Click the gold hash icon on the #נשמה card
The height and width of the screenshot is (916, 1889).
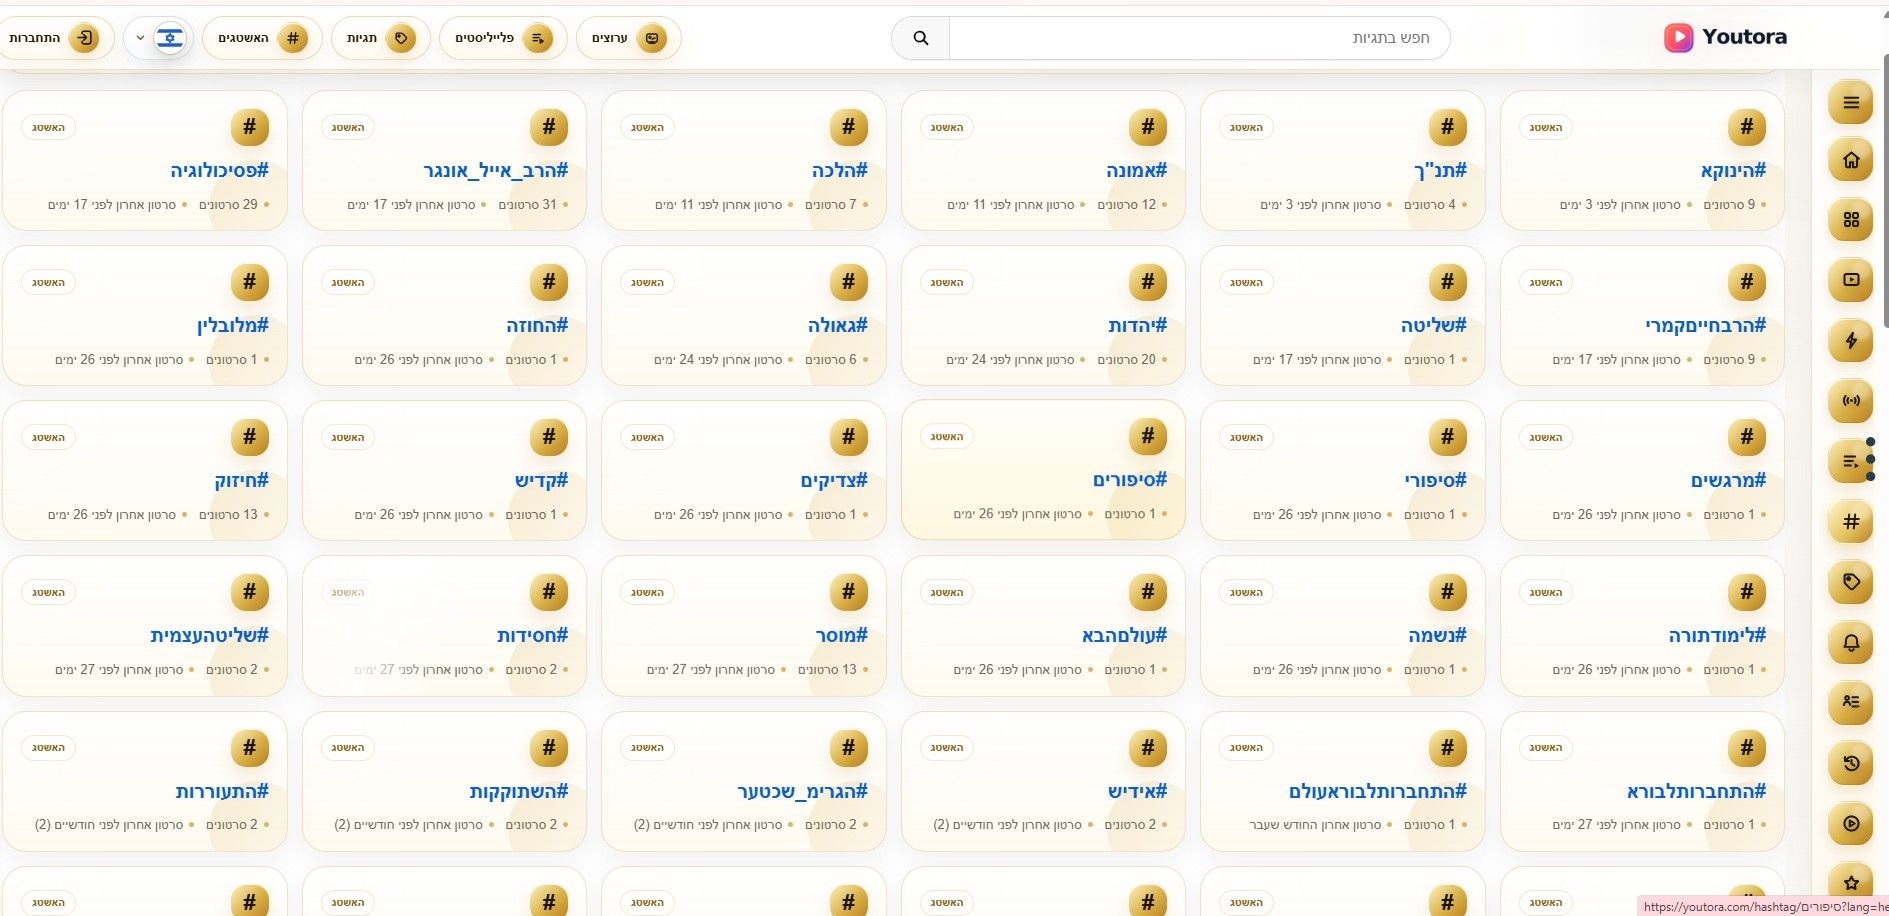click(1447, 592)
